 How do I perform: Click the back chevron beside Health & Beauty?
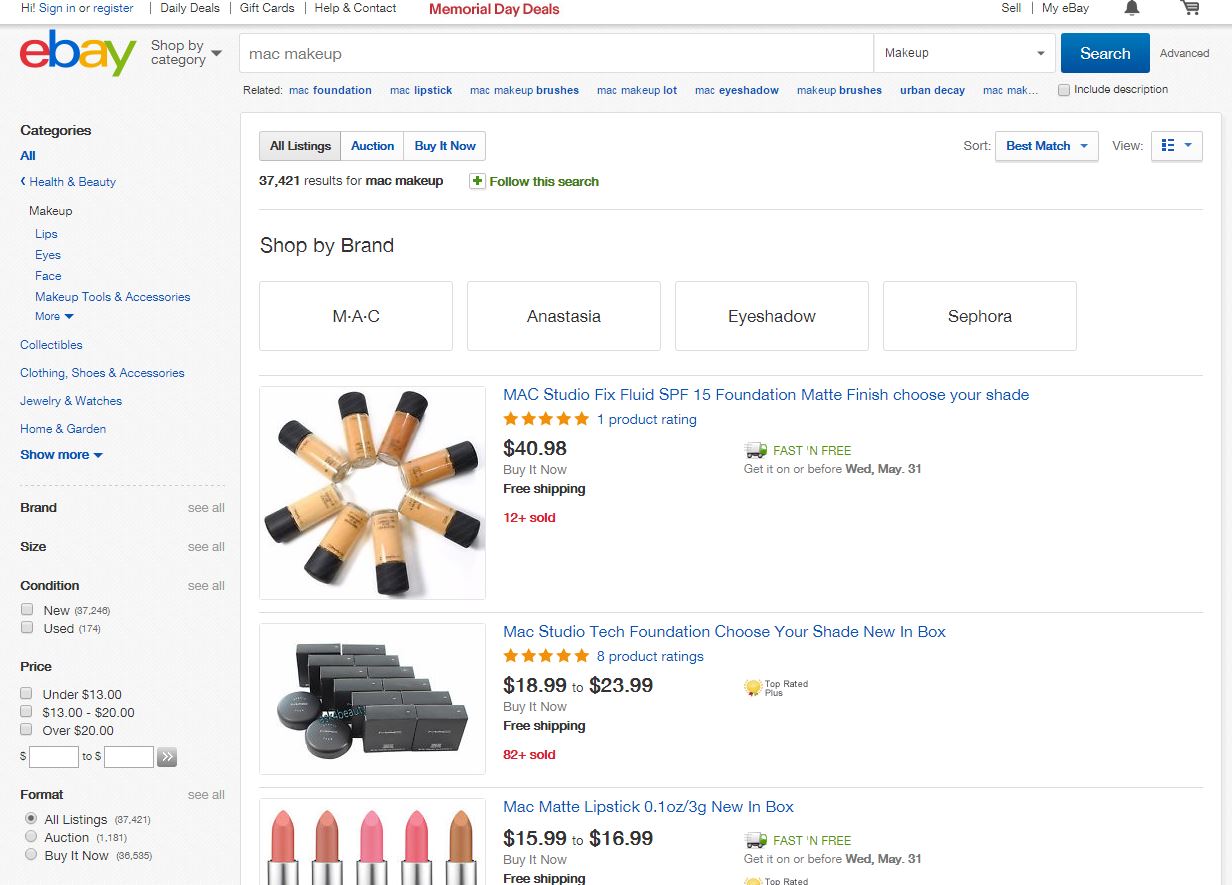[23, 181]
